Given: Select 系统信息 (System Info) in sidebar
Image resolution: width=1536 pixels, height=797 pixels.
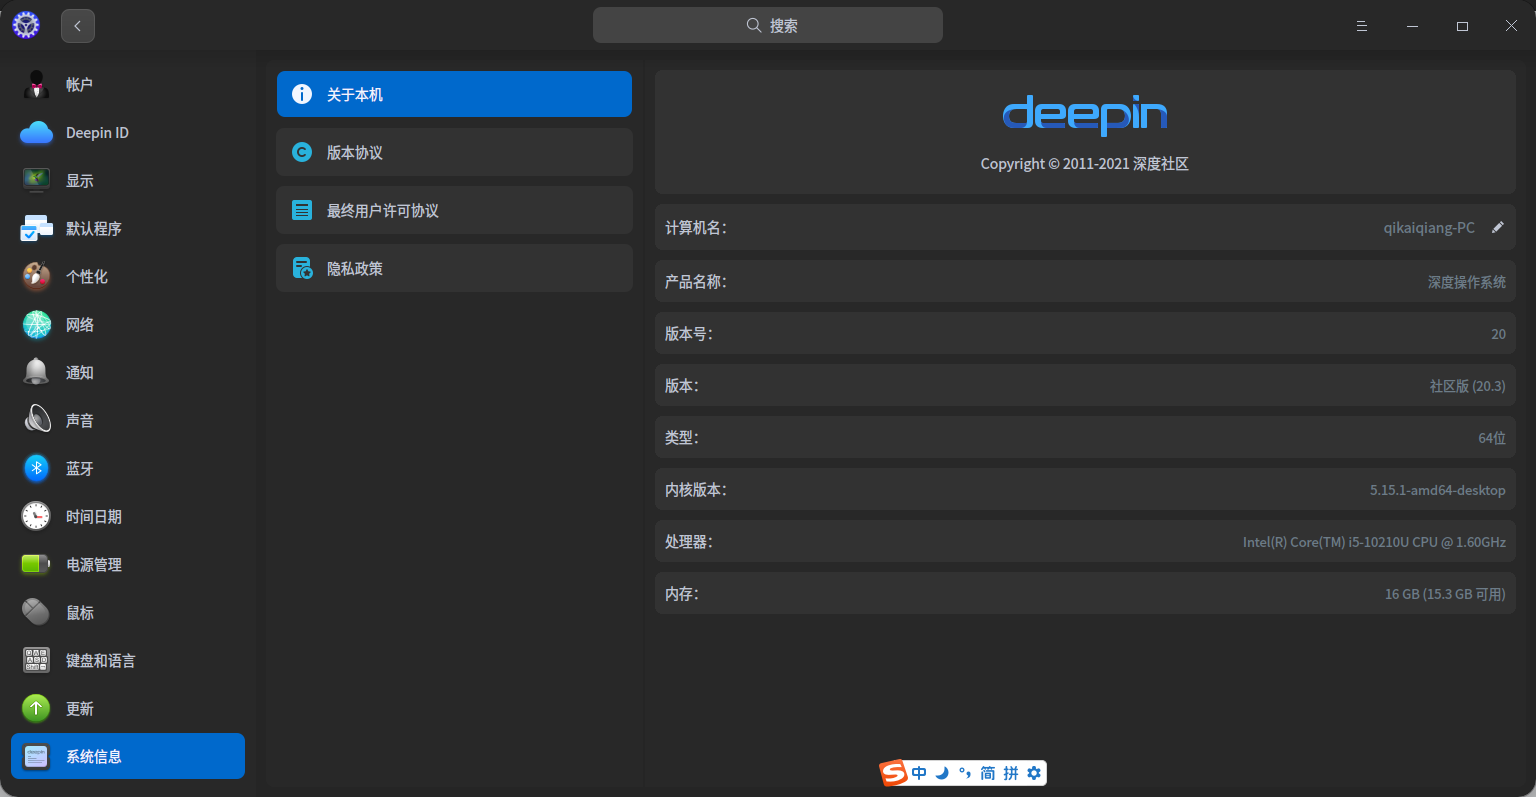Looking at the screenshot, I should pyautogui.click(x=128, y=756).
